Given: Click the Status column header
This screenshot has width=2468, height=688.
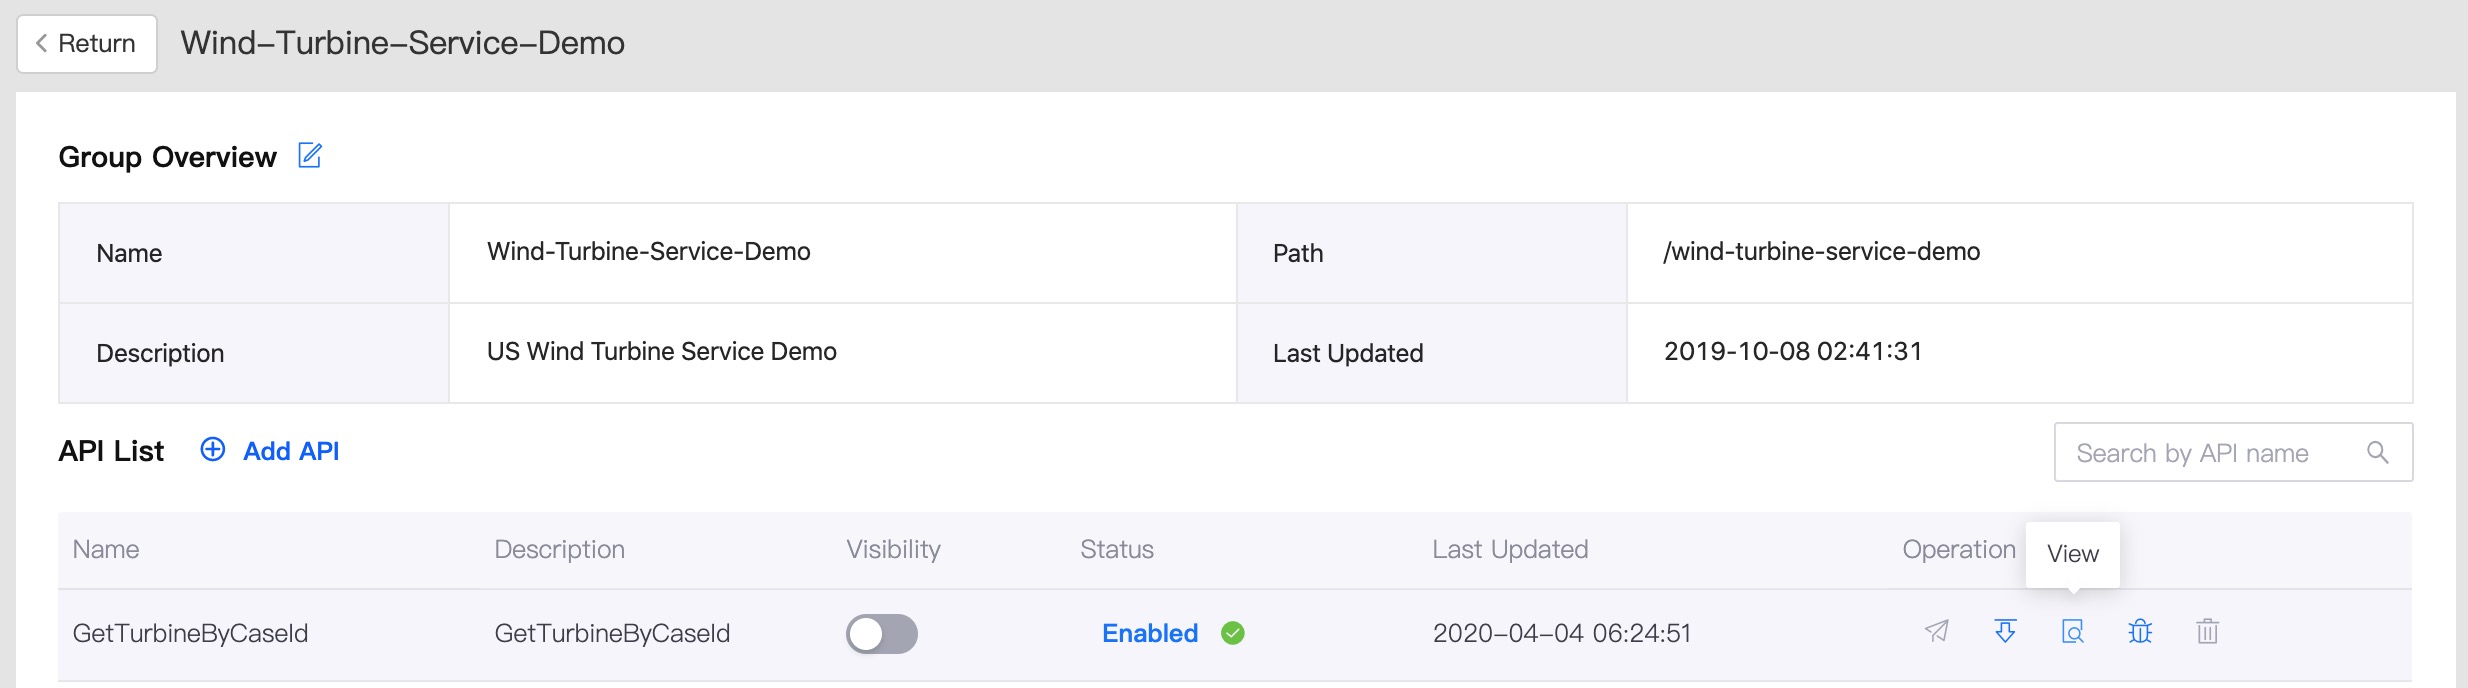Looking at the screenshot, I should [1116, 550].
